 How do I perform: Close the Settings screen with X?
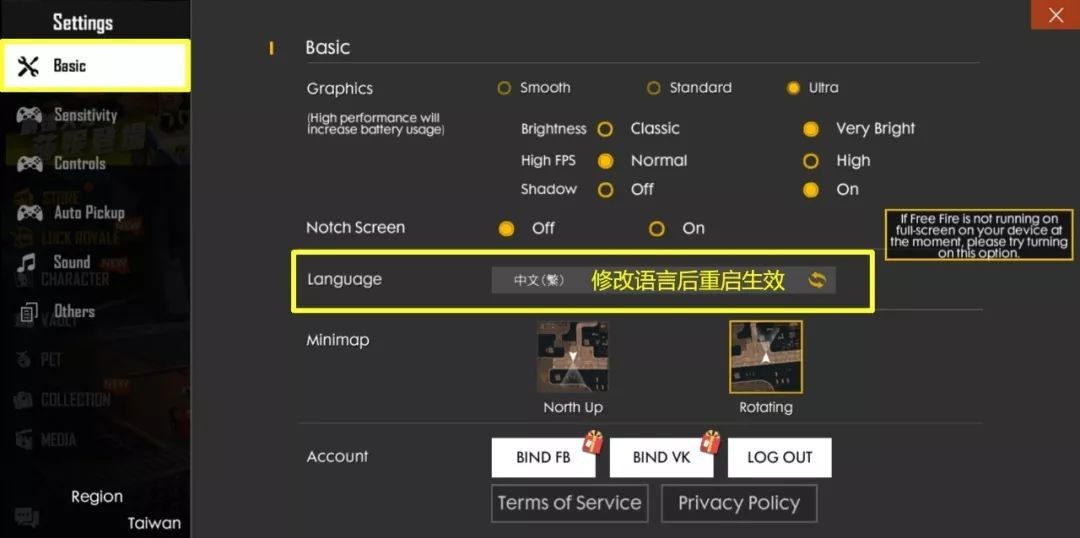(x=1055, y=15)
